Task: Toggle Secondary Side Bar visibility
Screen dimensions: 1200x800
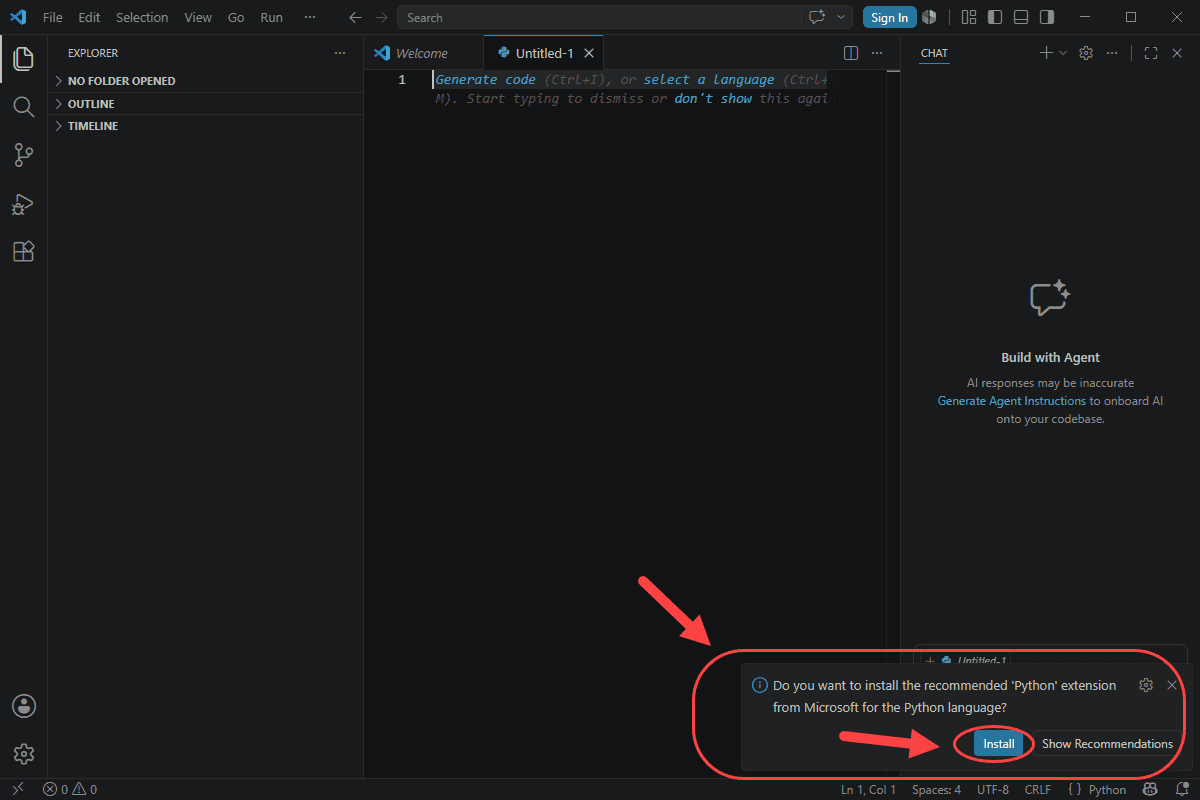Action: [x=1047, y=17]
